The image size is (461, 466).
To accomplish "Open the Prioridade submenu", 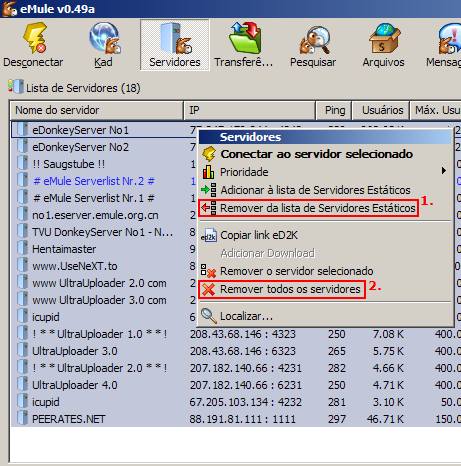I will 325,172.
